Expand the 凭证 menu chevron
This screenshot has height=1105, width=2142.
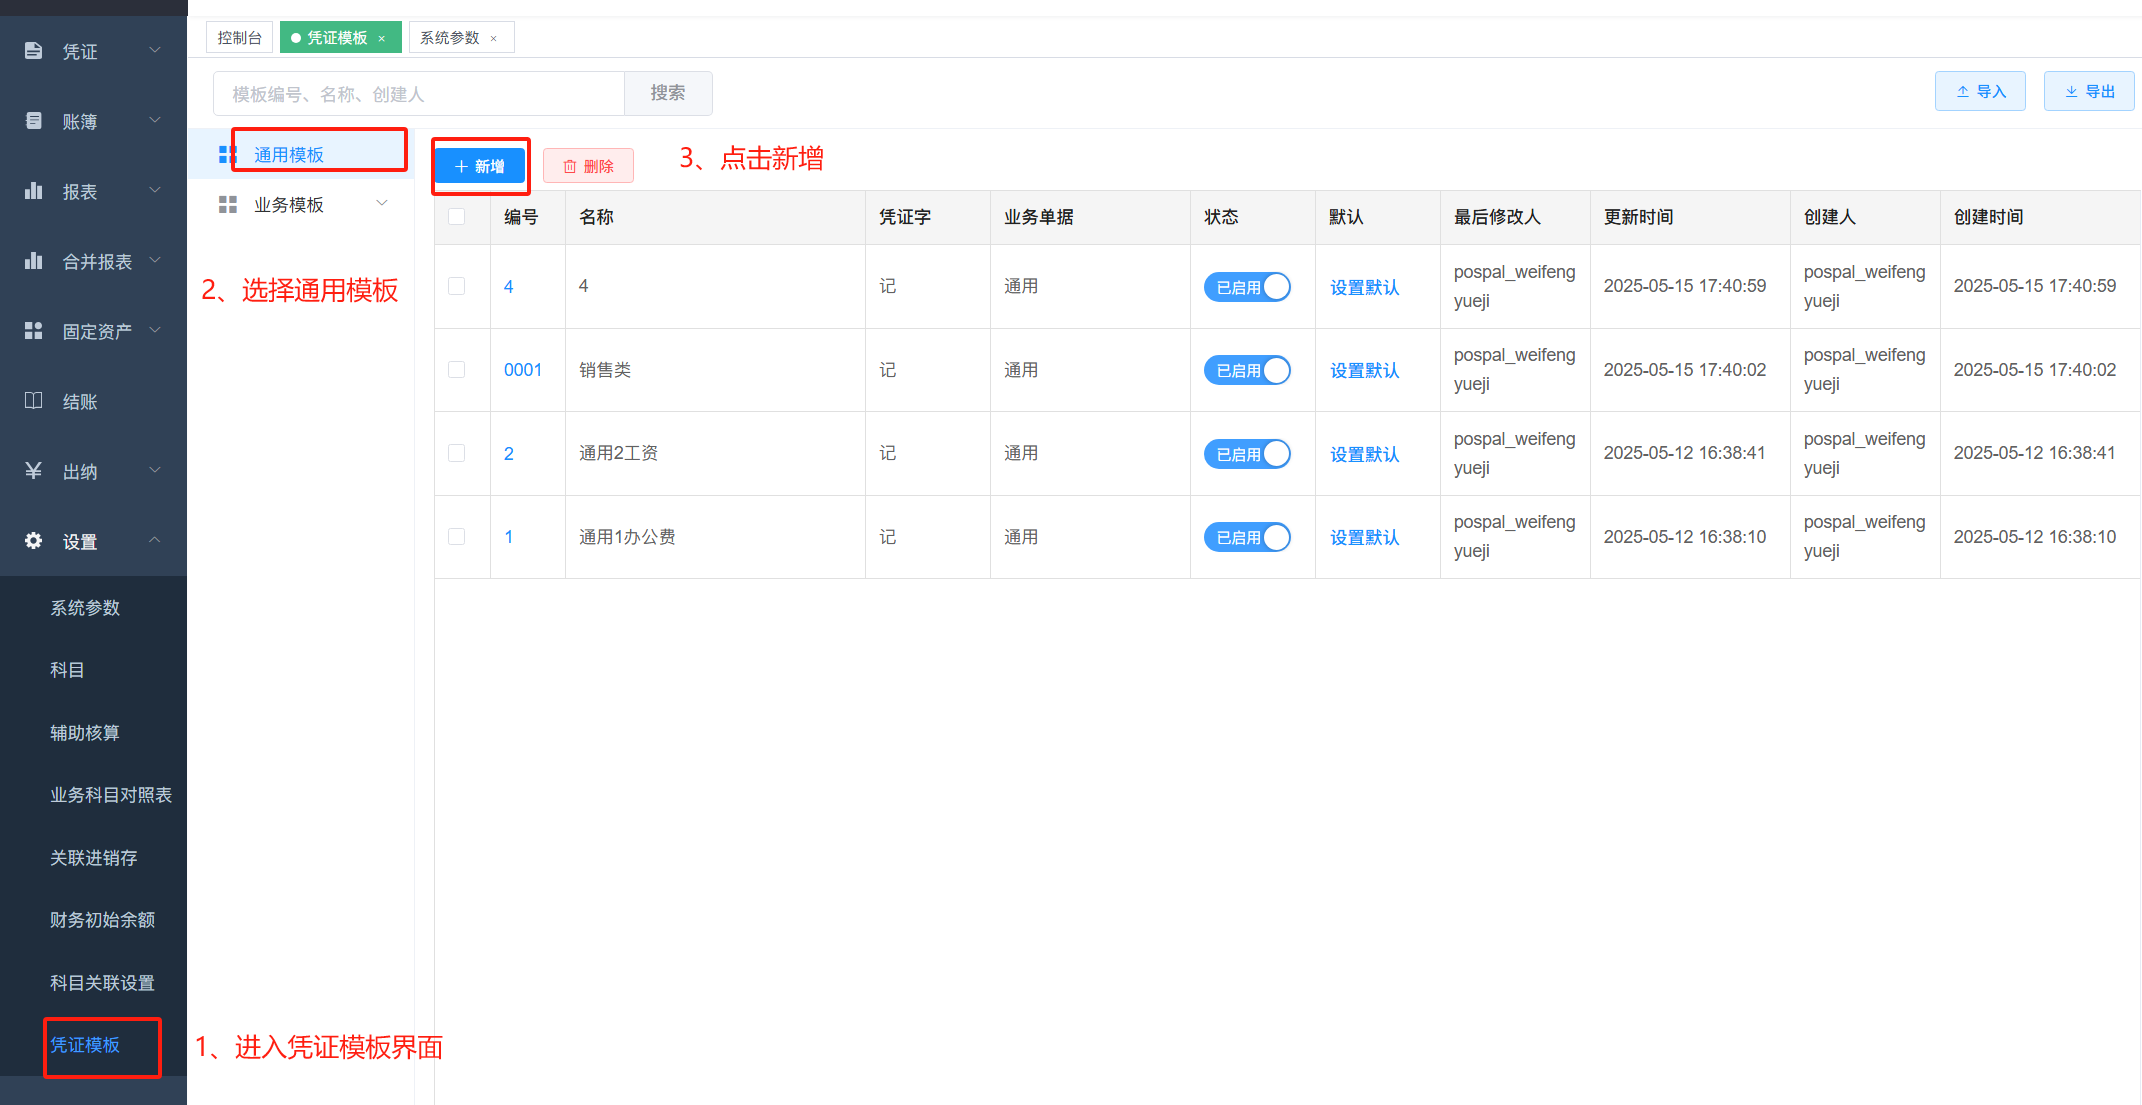point(155,49)
